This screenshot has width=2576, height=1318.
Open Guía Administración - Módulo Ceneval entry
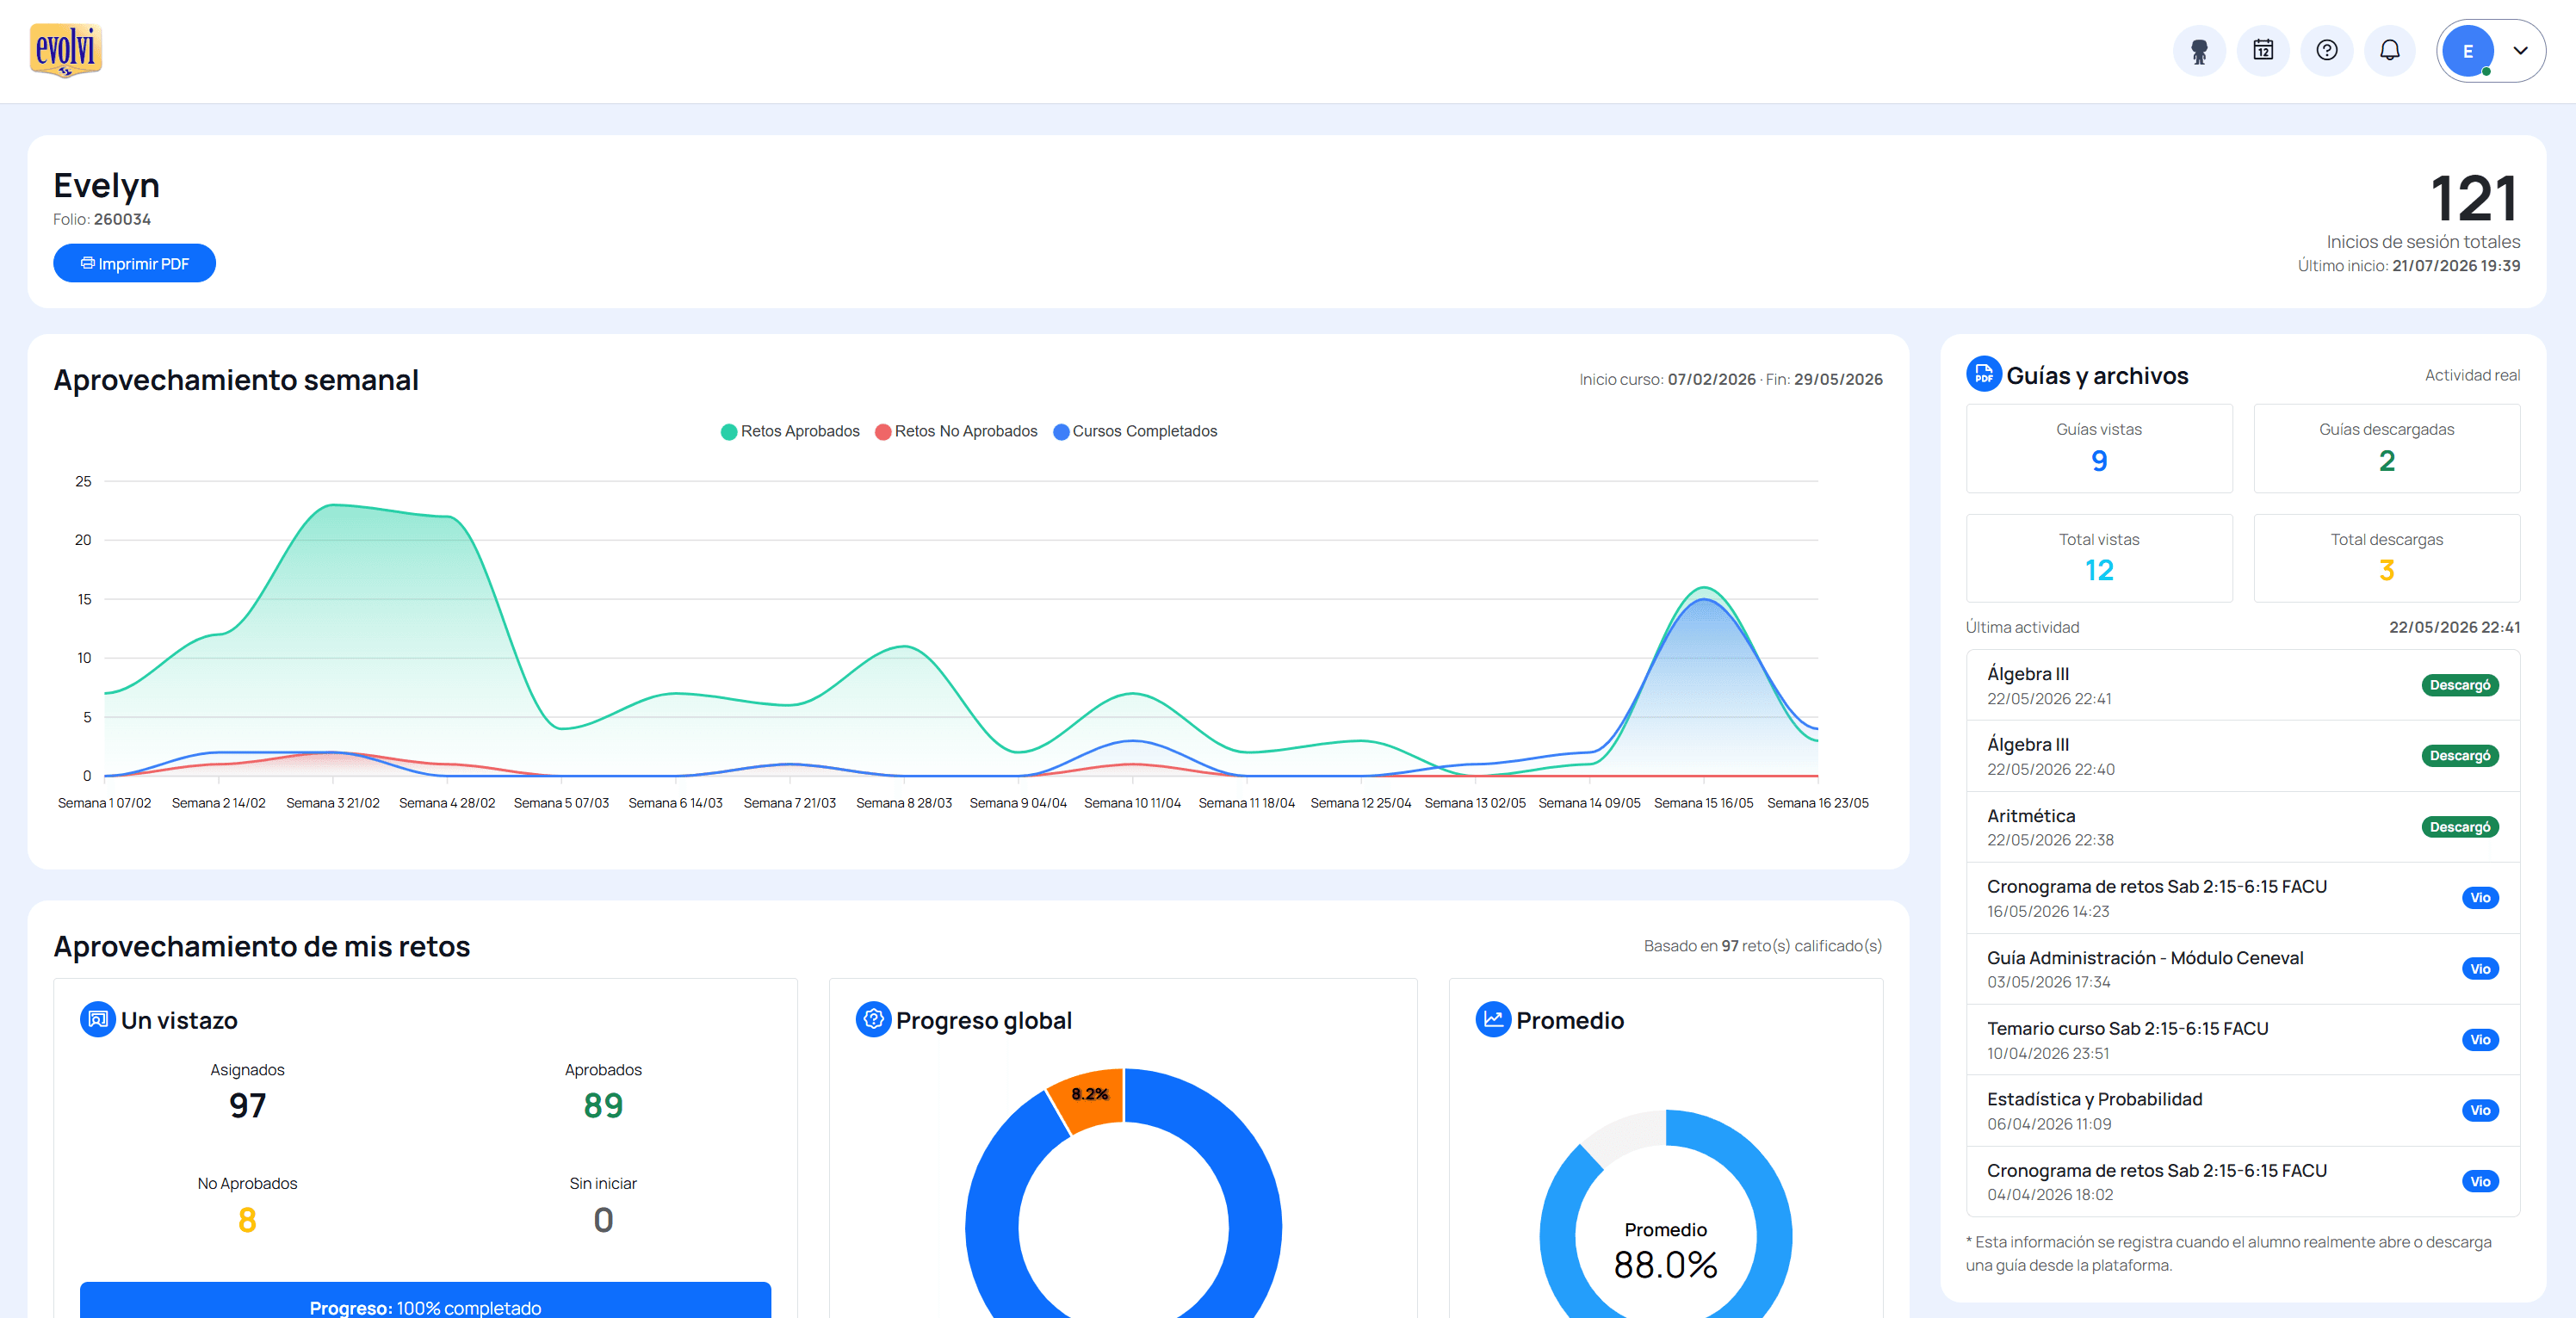click(x=2242, y=969)
